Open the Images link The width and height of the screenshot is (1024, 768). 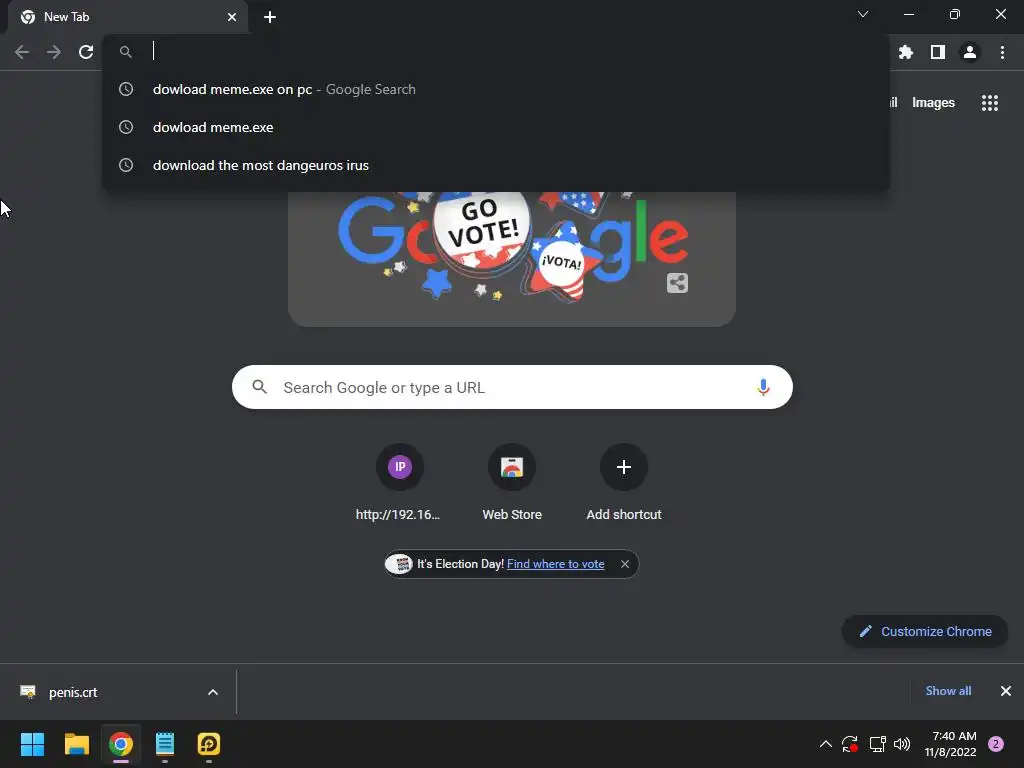coord(933,103)
